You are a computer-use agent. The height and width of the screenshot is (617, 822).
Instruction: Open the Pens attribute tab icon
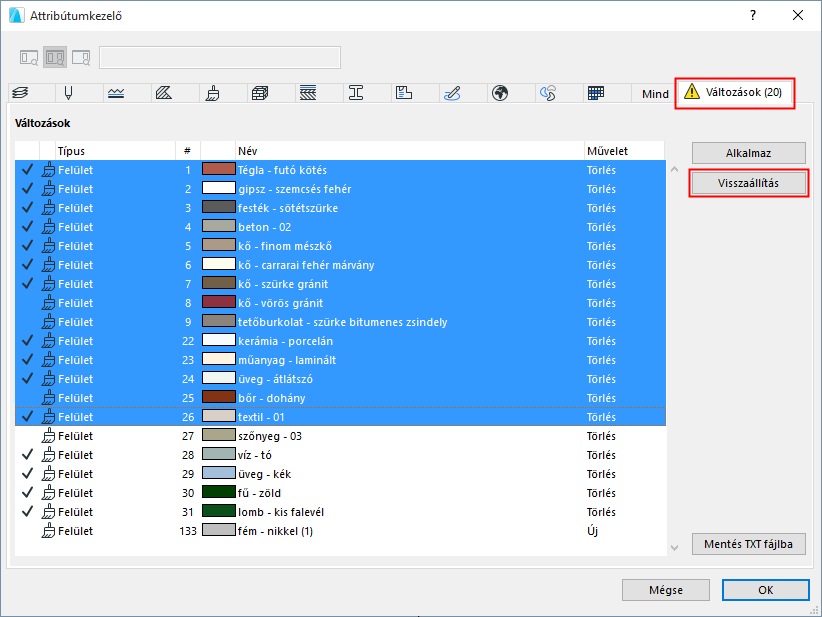pos(68,93)
